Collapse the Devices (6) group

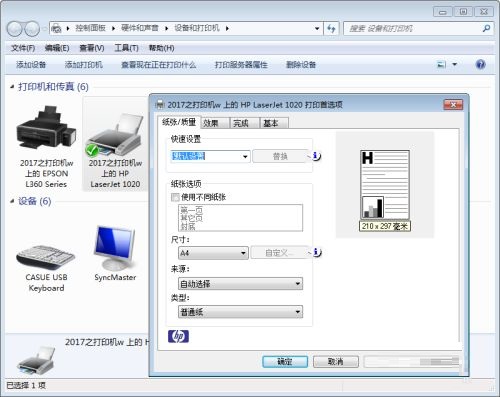[12, 201]
